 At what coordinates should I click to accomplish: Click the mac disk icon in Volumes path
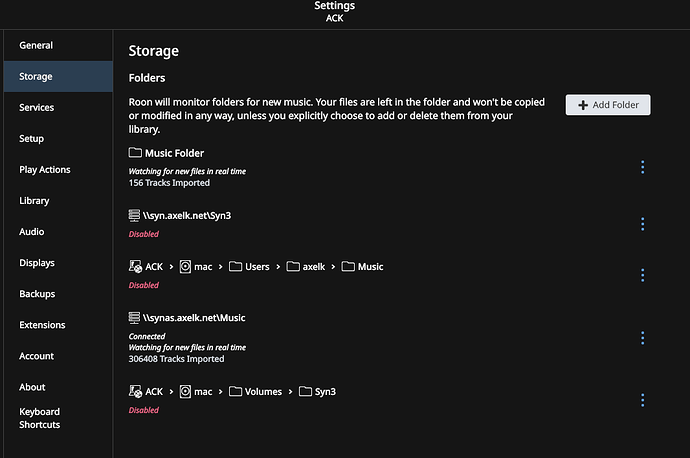tap(185, 391)
